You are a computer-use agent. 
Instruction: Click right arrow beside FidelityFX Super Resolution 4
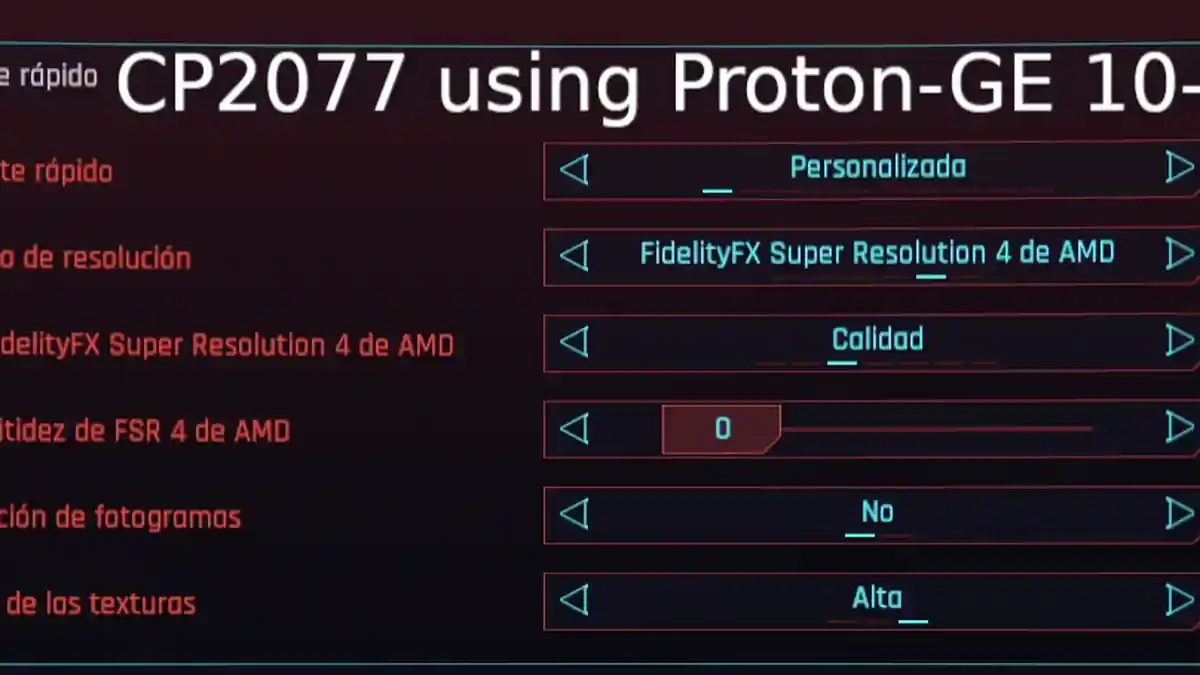[1180, 254]
